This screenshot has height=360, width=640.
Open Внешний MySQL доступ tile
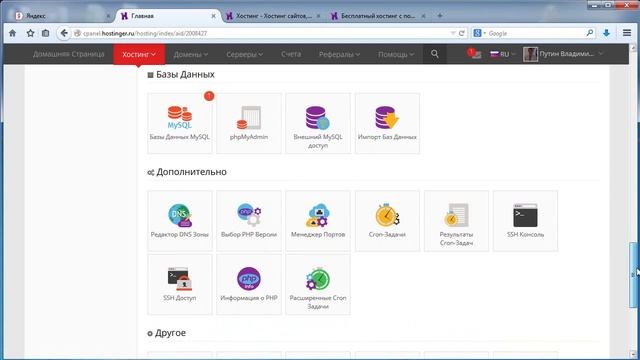318,123
